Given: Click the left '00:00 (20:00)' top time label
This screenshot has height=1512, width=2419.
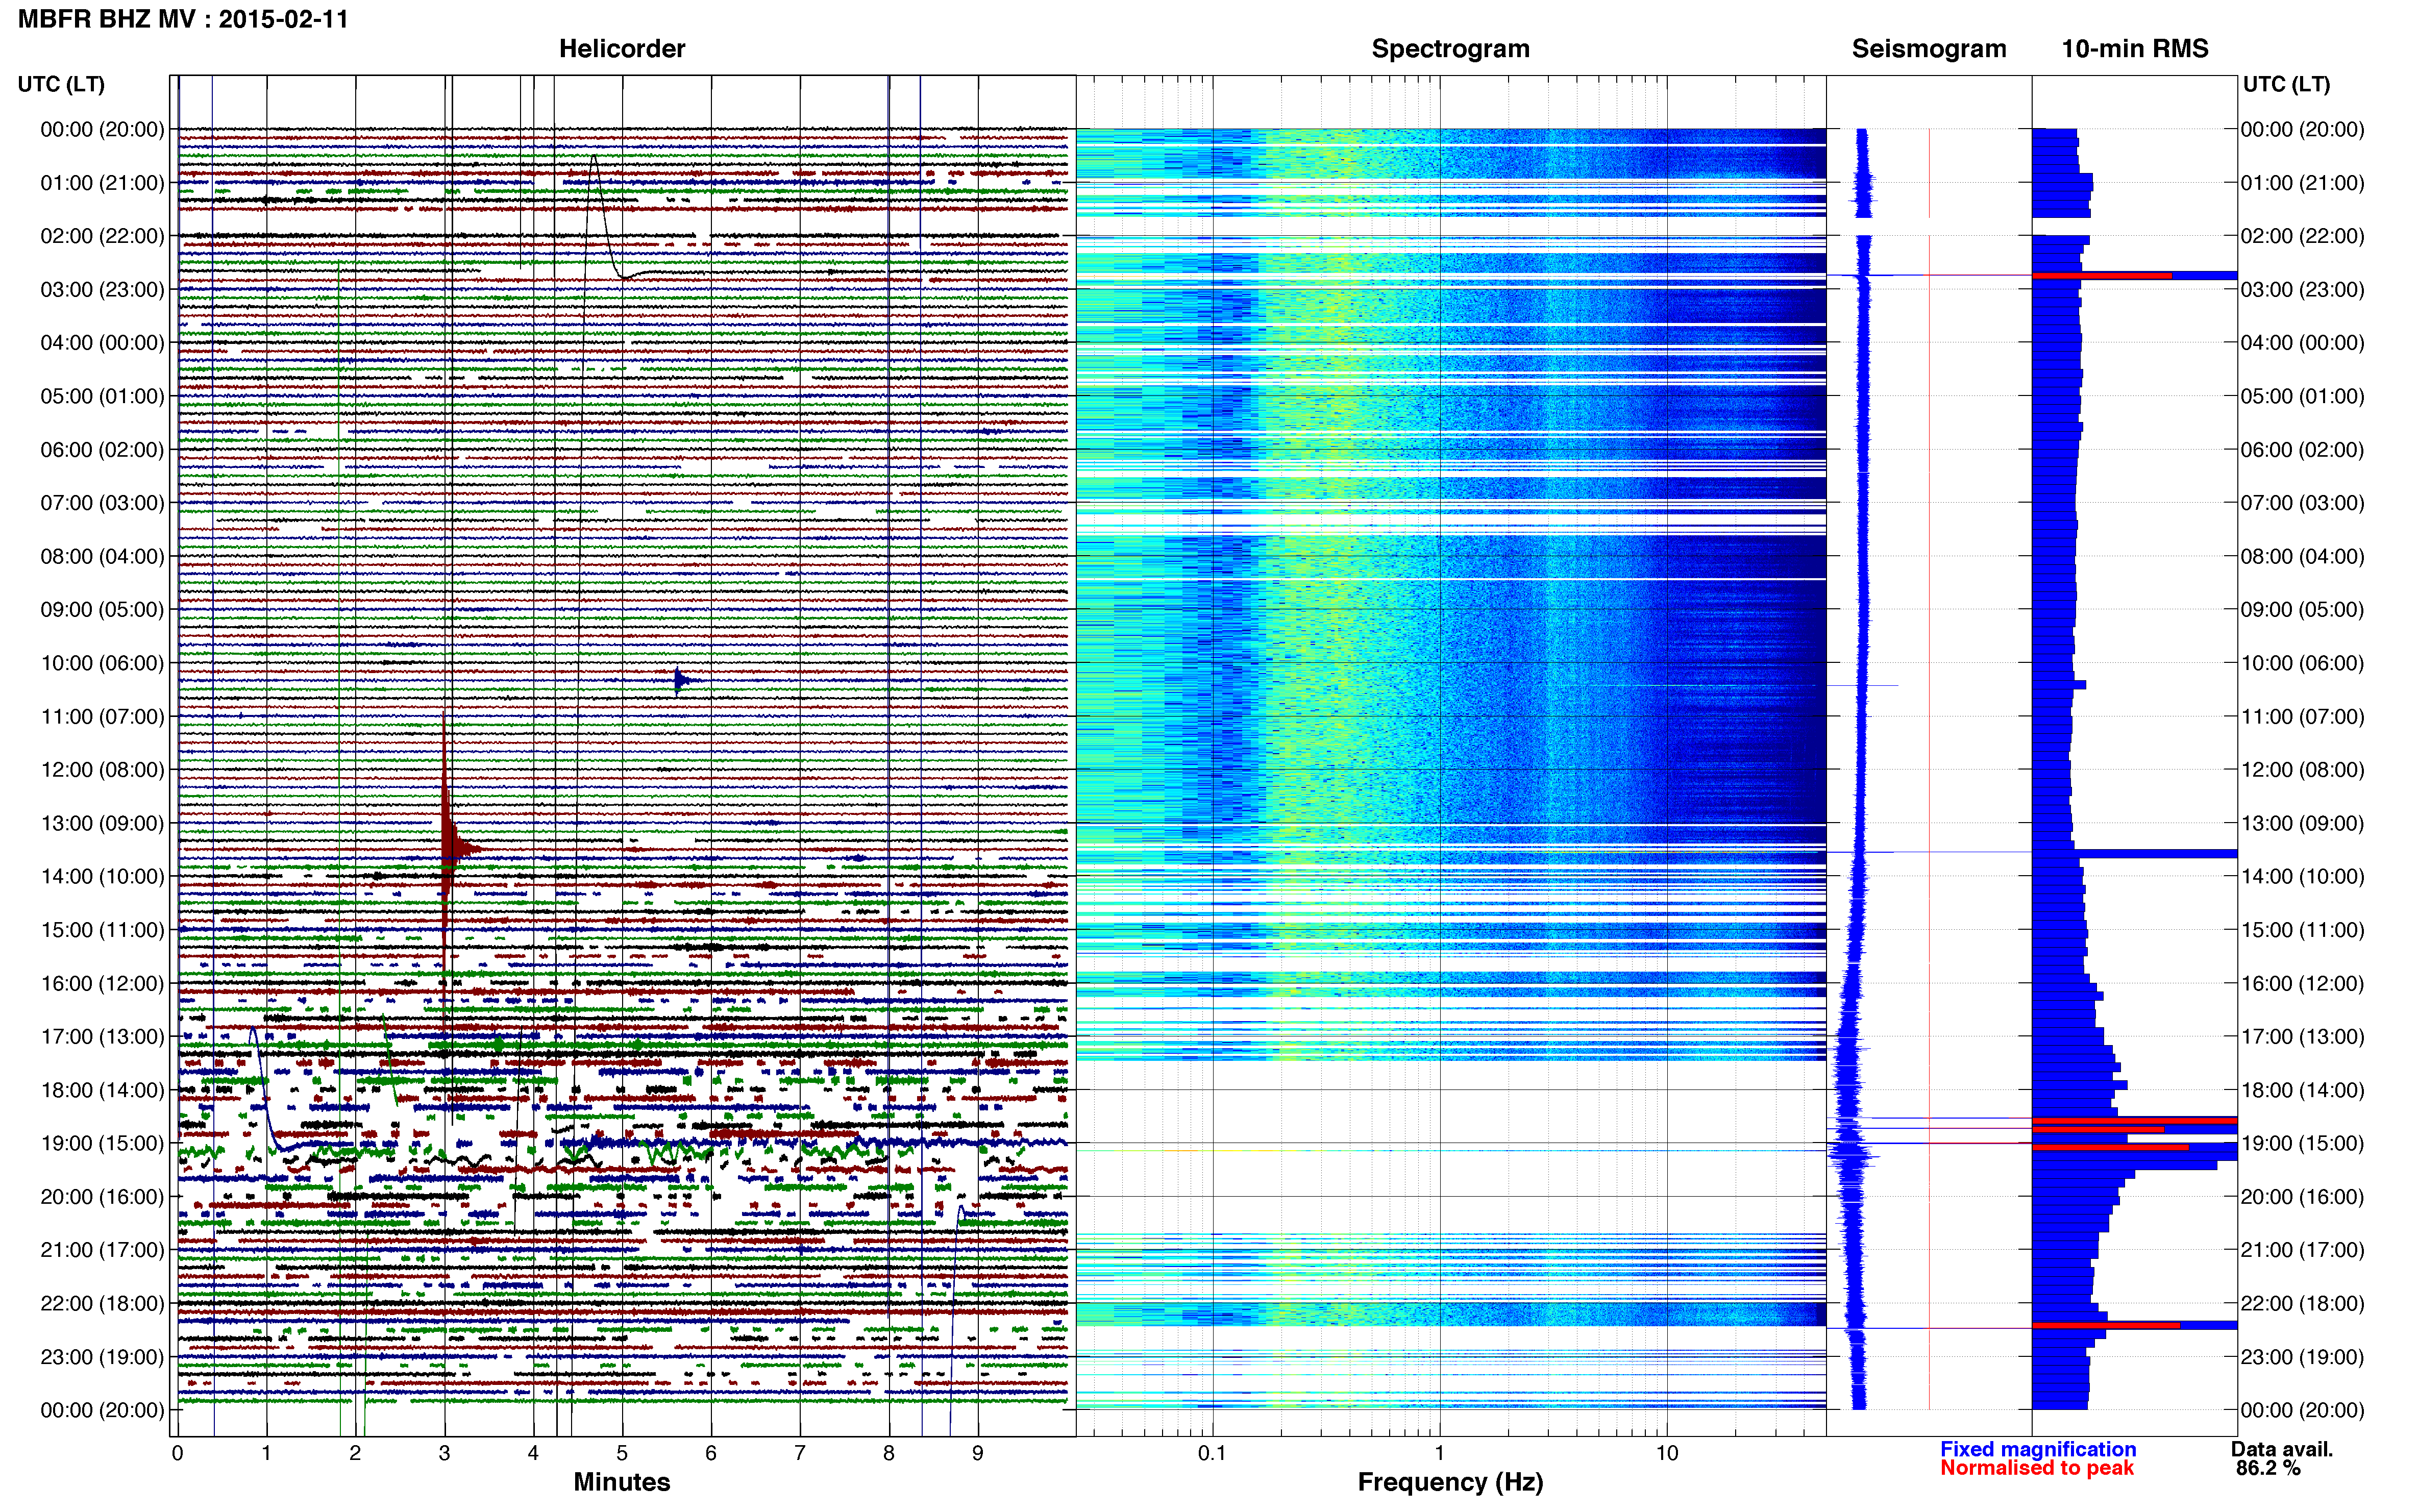Looking at the screenshot, I should 102,129.
